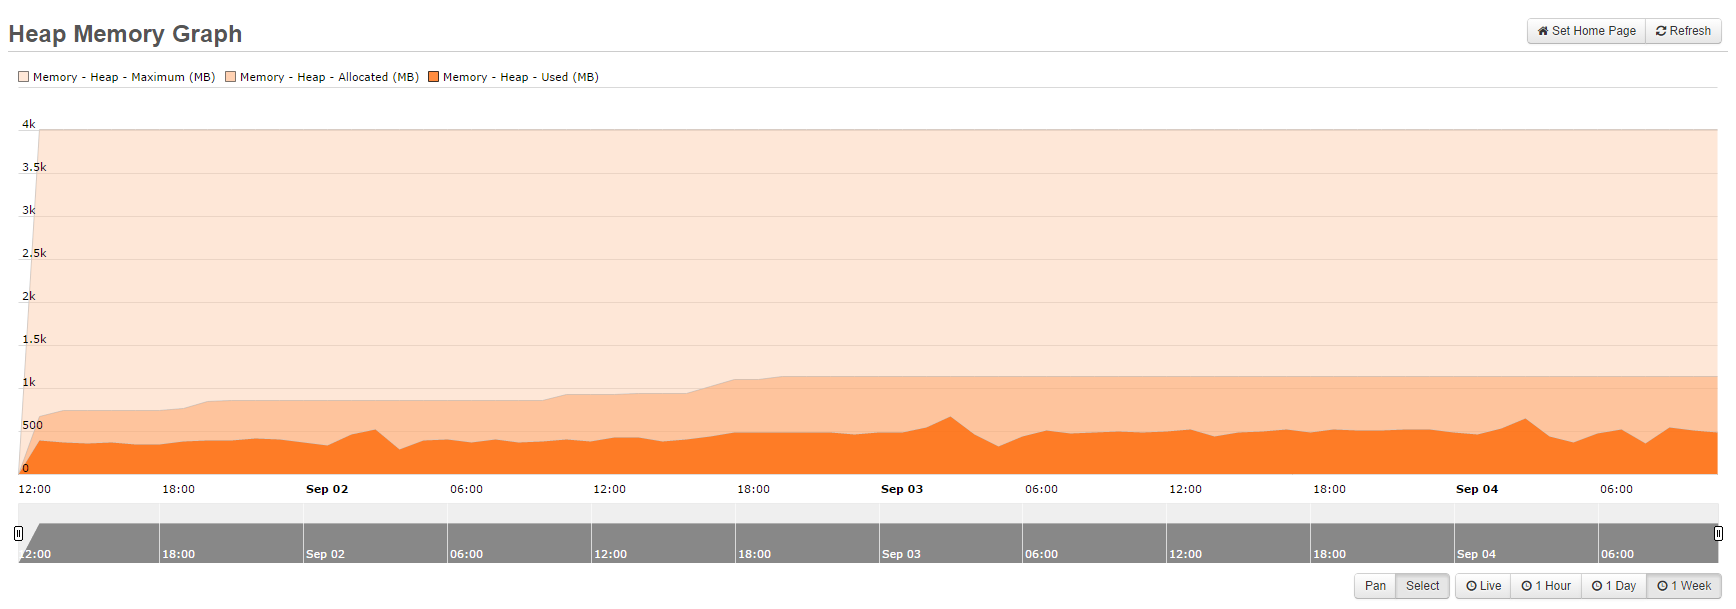1736x609 pixels.
Task: Click the home icon in Set Home Page
Action: coord(1543,31)
